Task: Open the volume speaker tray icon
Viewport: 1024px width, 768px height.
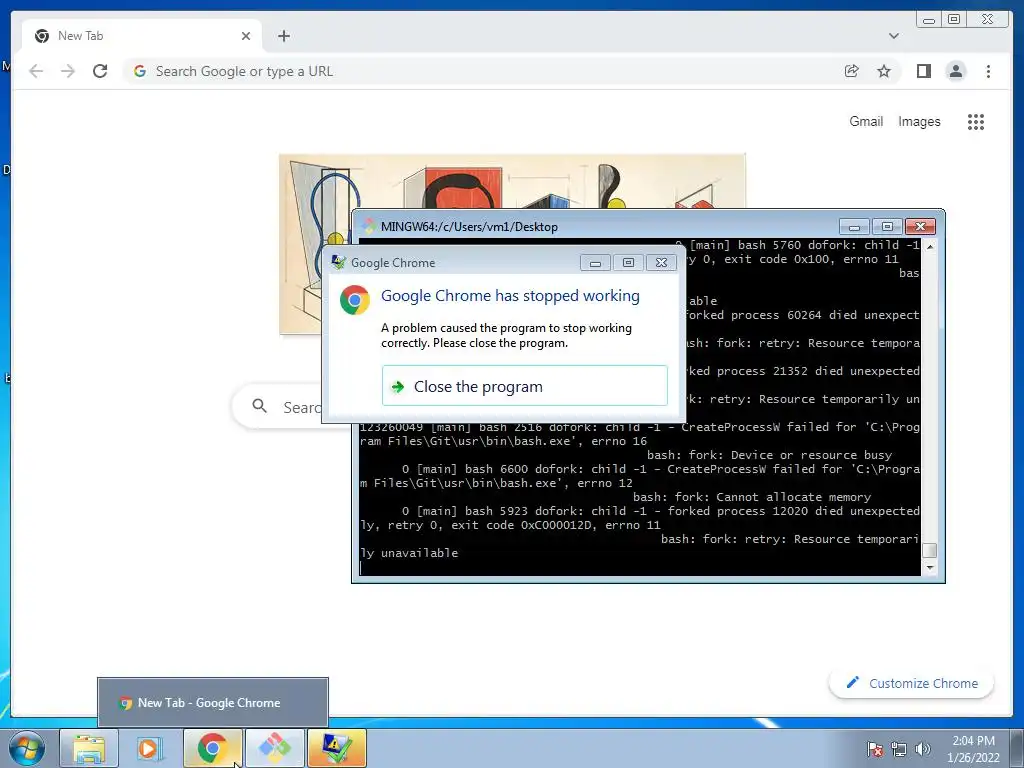Action: point(923,749)
